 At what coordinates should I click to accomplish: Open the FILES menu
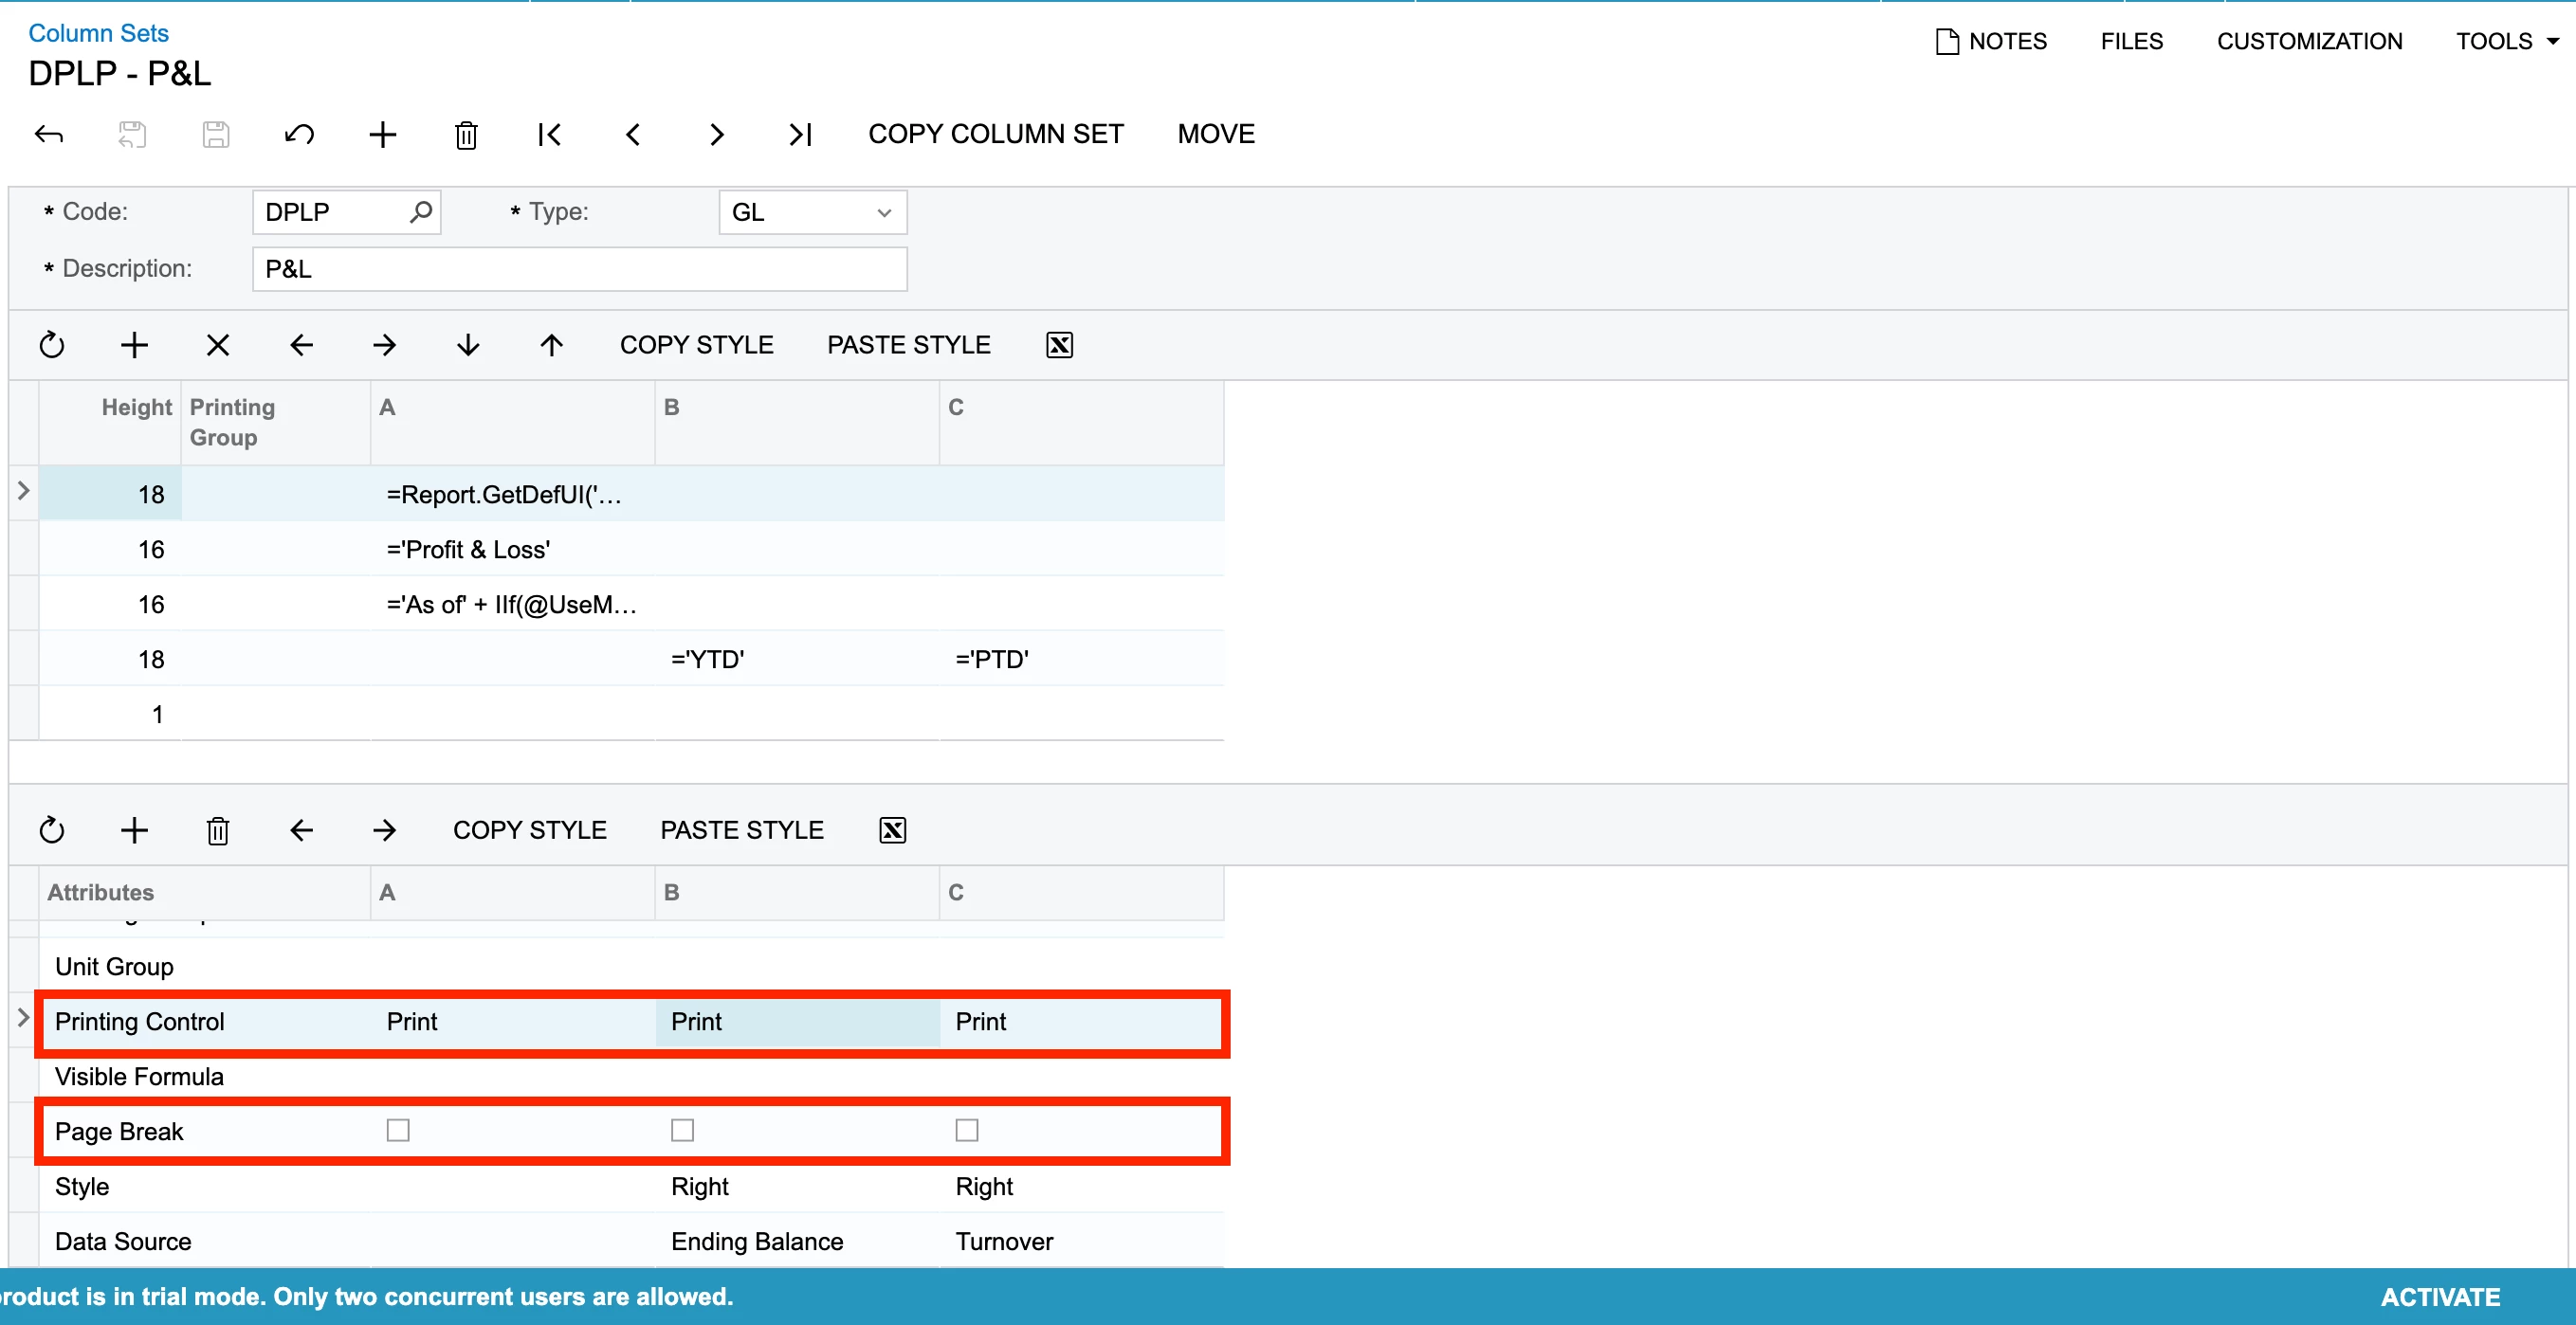(2131, 41)
